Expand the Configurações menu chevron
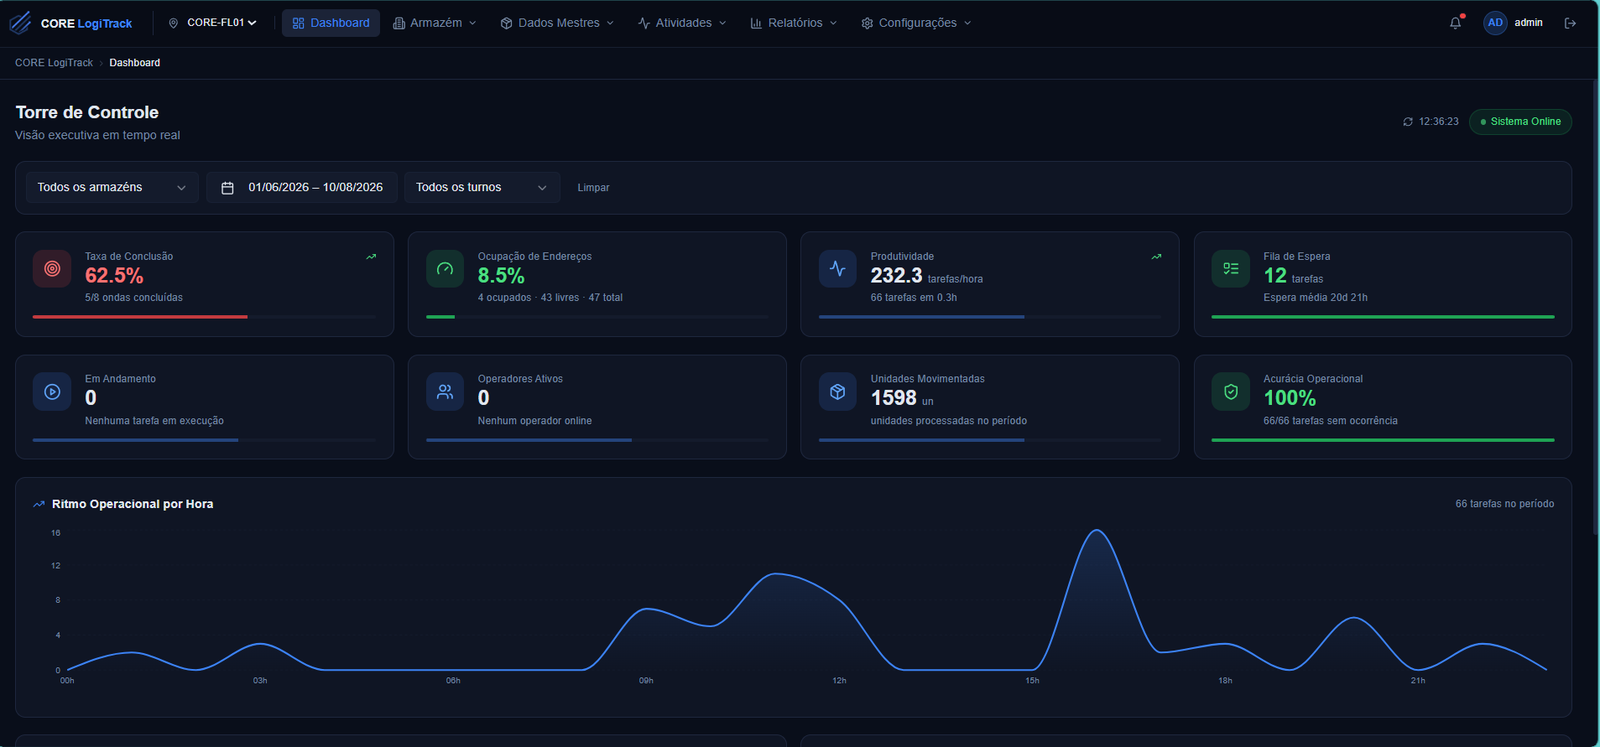The height and width of the screenshot is (747, 1600). [x=967, y=23]
